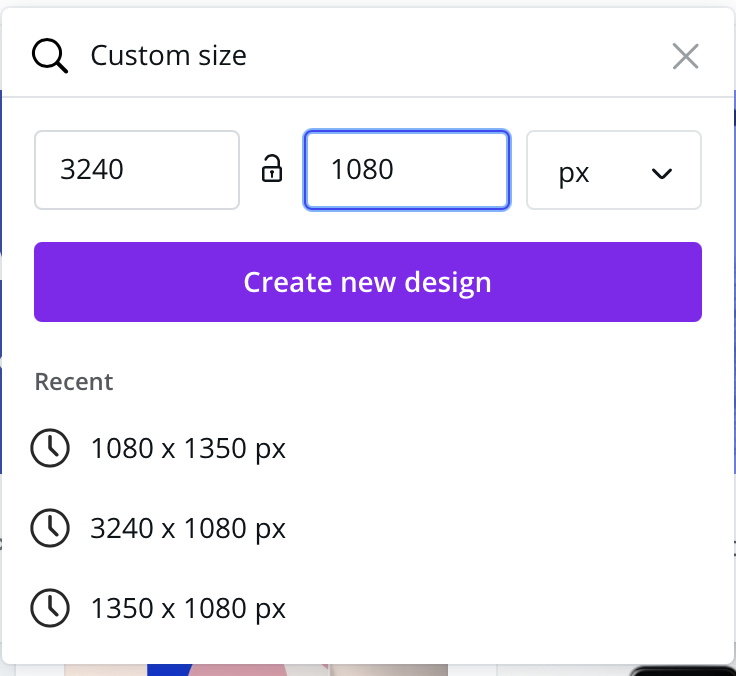Focus the width field showing 3240

pyautogui.click(x=137, y=170)
